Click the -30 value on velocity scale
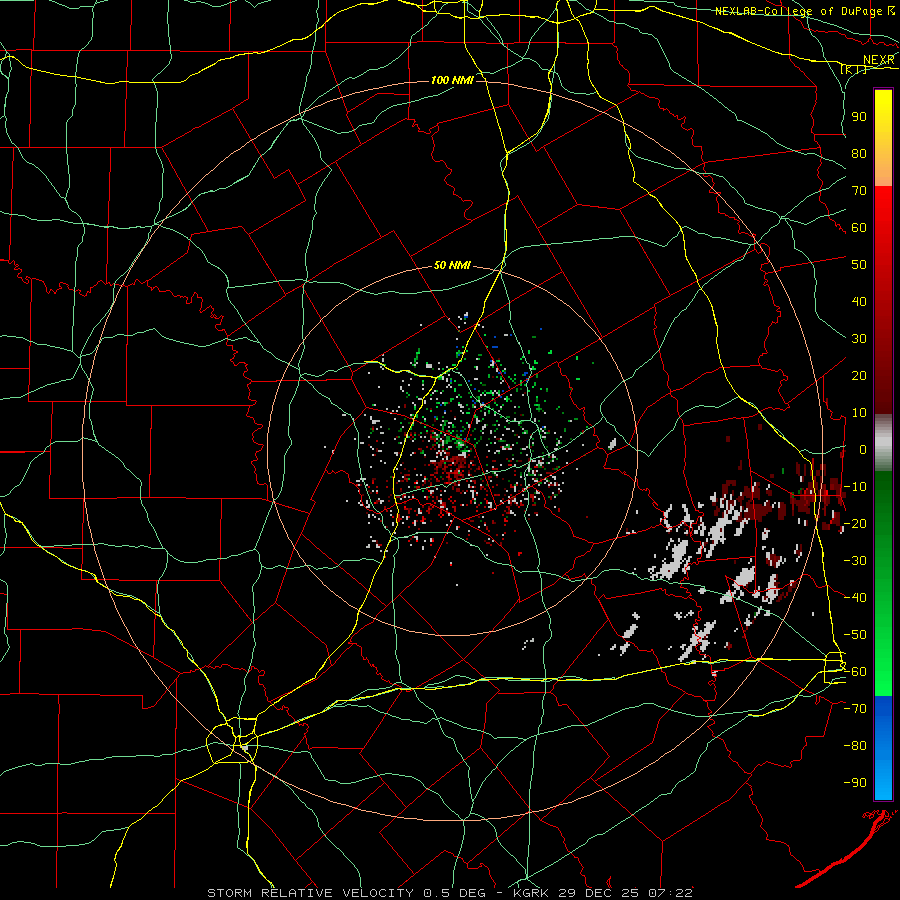The height and width of the screenshot is (900, 900). coord(856,561)
